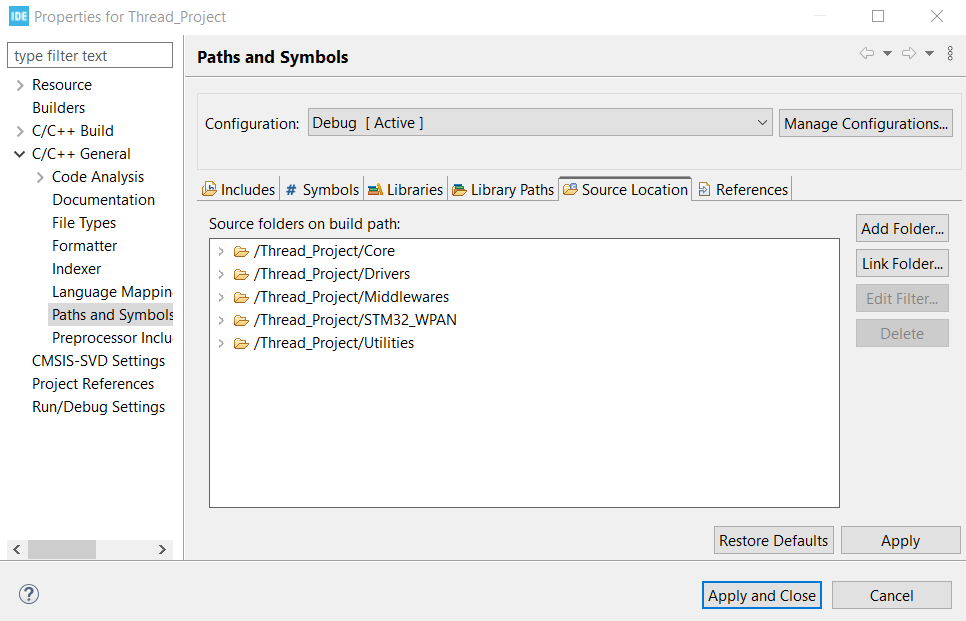Select the Paths and Symbols sidebar entry
This screenshot has width=966, height=621.
point(111,314)
